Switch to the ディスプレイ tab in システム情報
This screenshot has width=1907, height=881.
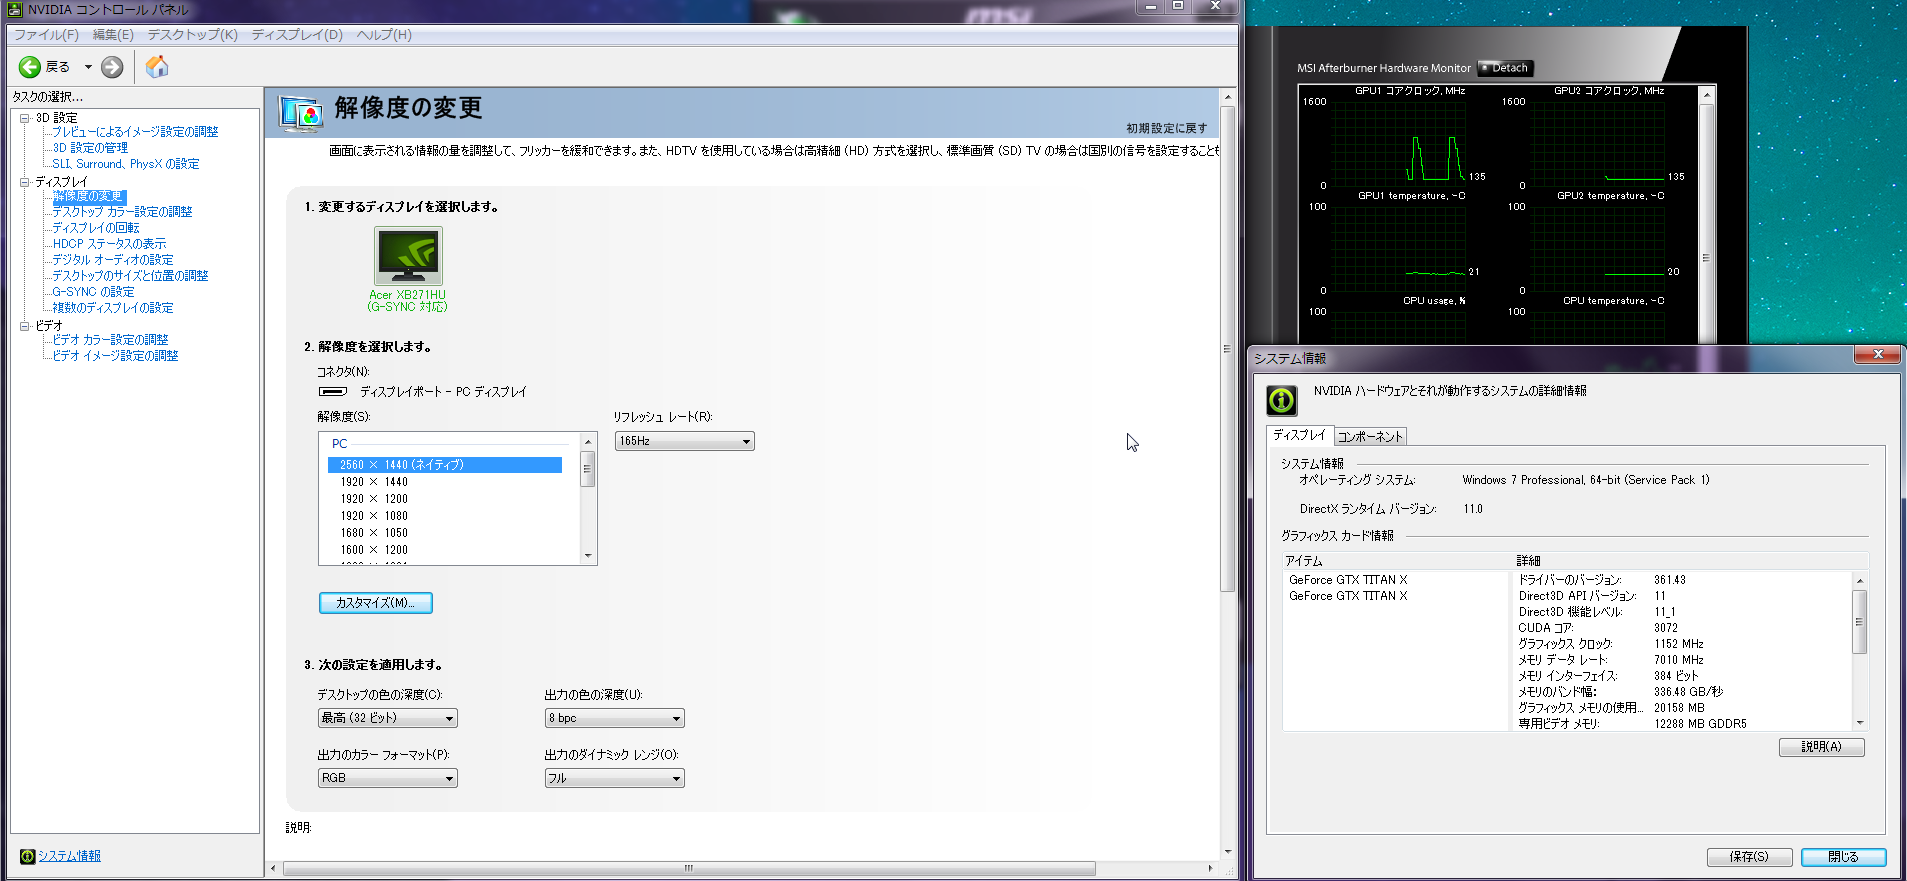[x=1299, y=435]
